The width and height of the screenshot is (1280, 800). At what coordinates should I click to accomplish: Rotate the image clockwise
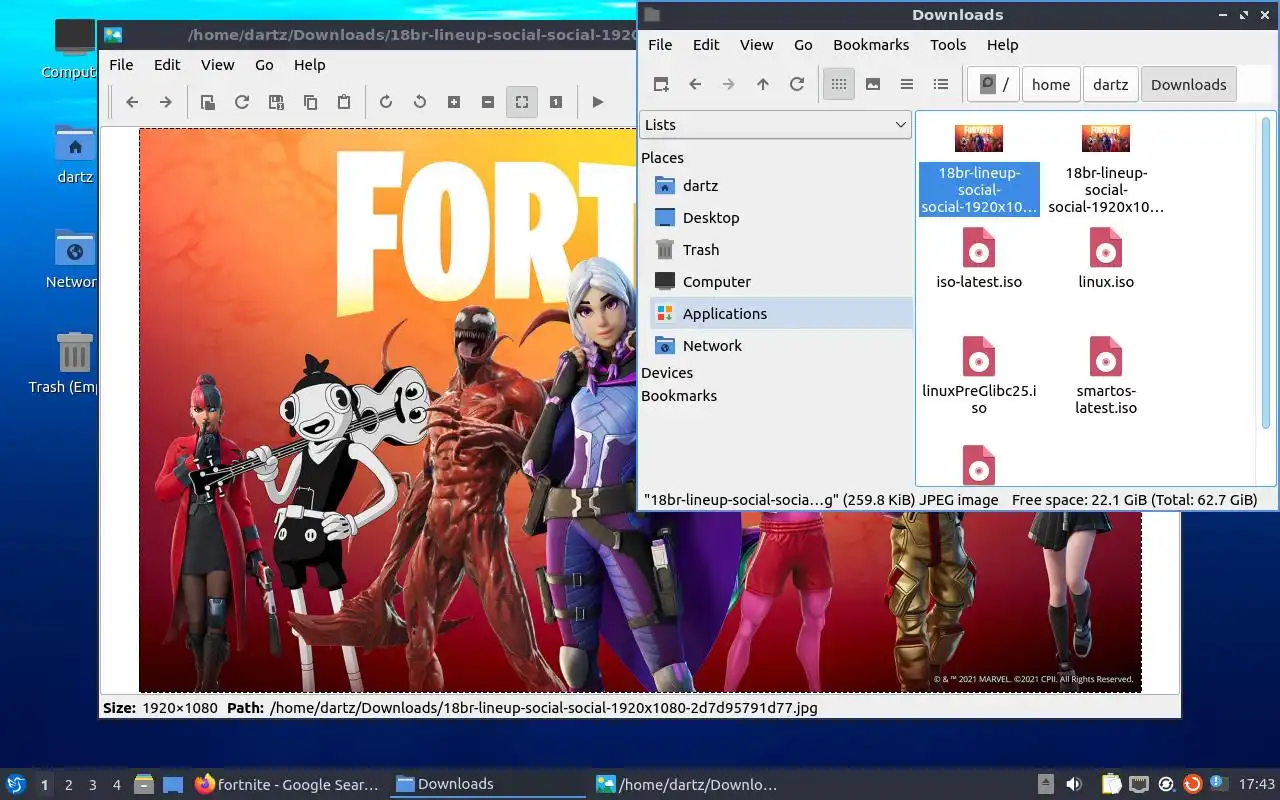pyautogui.click(x=386, y=102)
